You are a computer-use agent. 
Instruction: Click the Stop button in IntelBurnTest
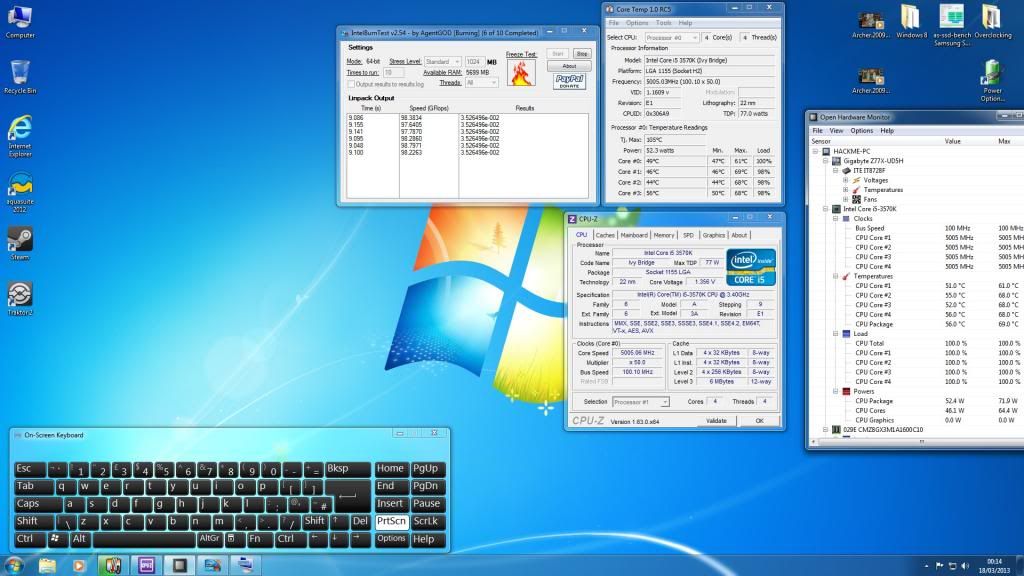581,54
